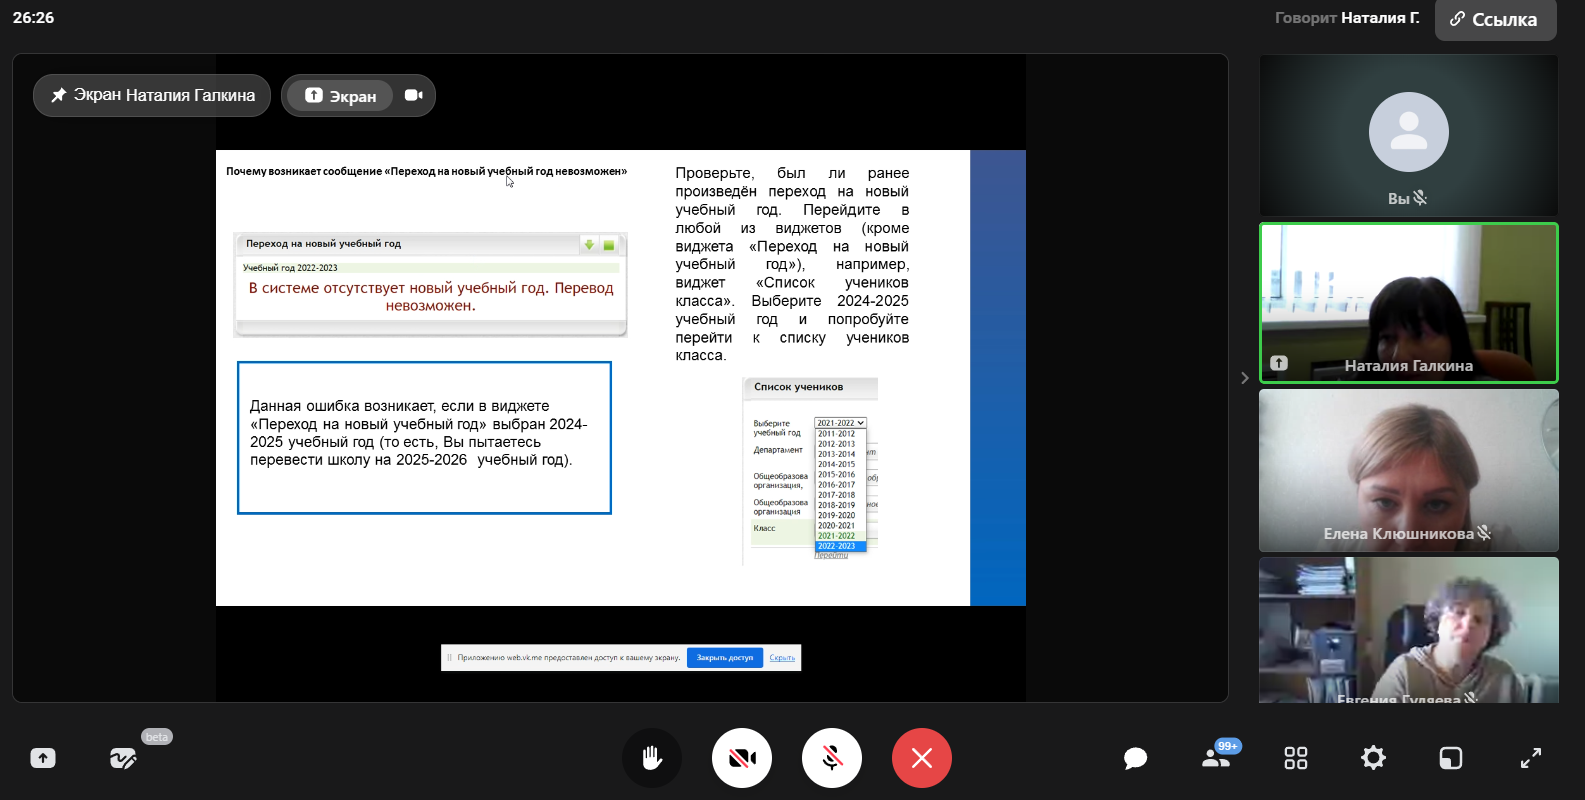Leave the call with red button

pos(922,758)
